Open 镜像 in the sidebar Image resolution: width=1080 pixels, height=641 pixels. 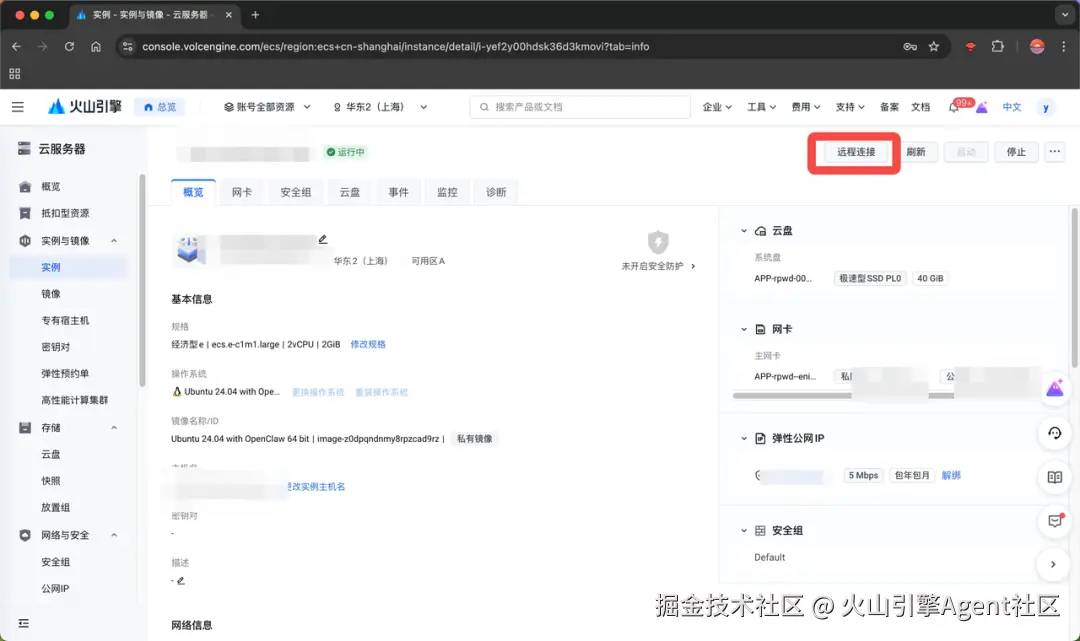click(51, 294)
